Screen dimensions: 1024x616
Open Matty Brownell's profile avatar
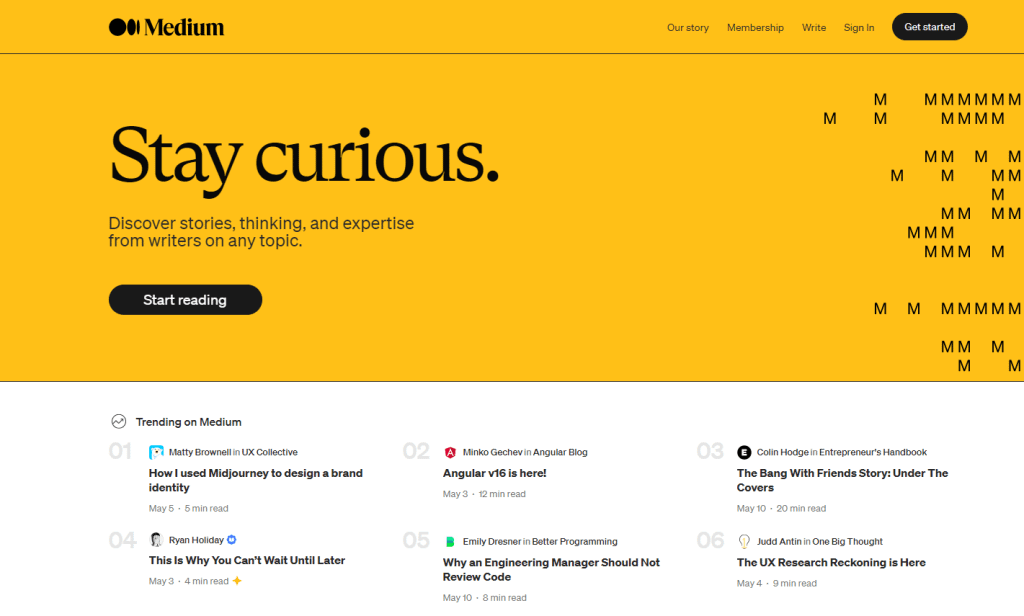click(x=155, y=451)
